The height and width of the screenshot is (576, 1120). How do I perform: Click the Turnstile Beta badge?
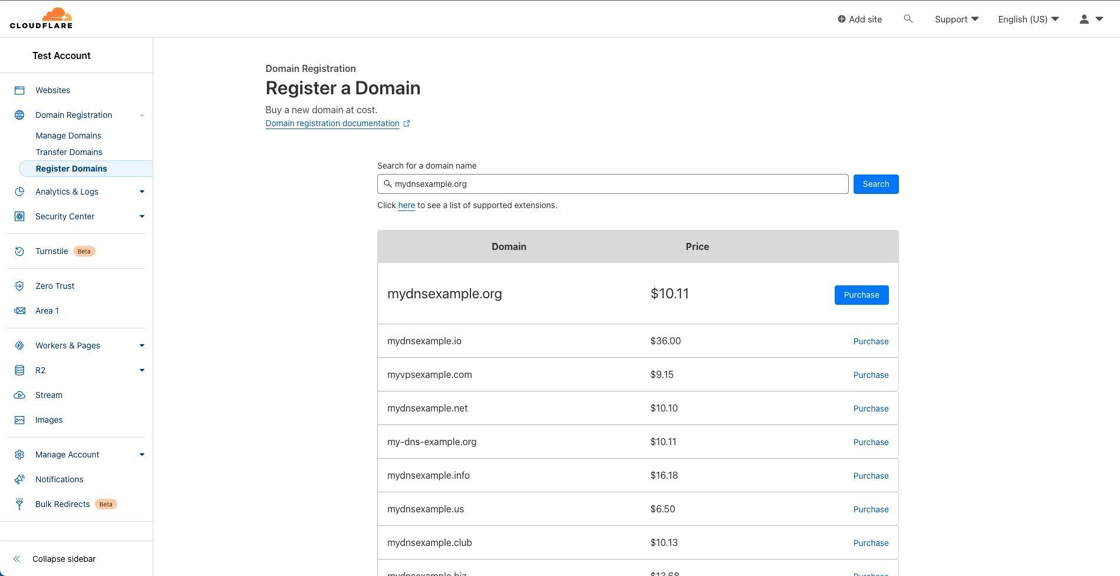tap(84, 252)
